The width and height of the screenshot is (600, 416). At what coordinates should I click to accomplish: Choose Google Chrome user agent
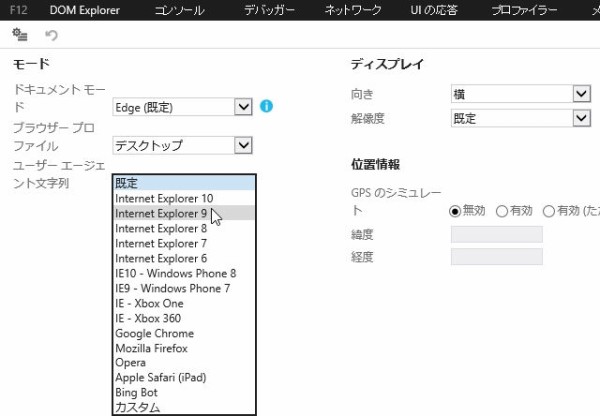point(184,333)
